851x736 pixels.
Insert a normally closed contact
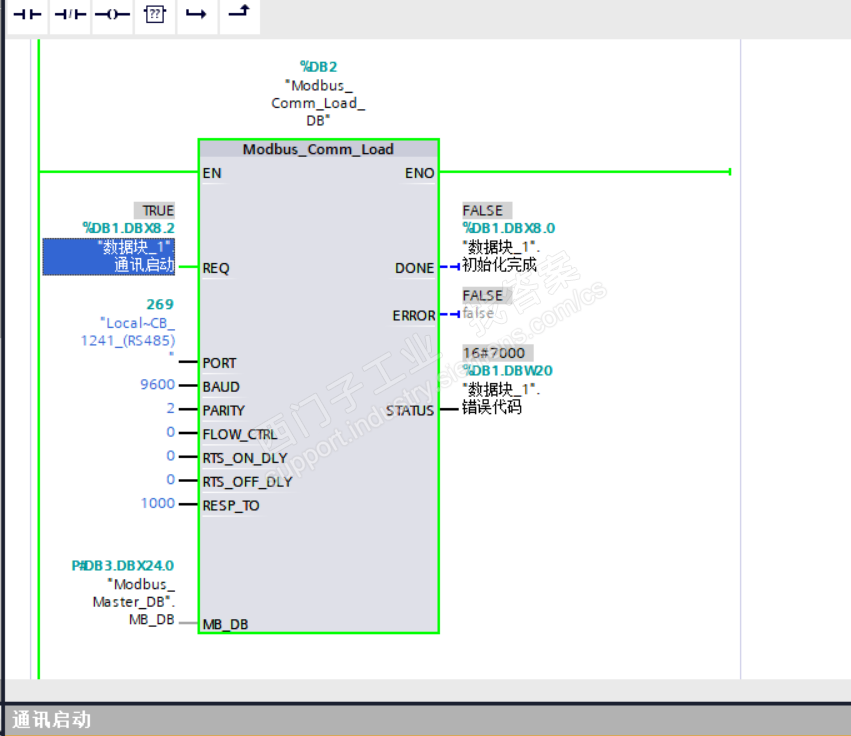(70, 15)
